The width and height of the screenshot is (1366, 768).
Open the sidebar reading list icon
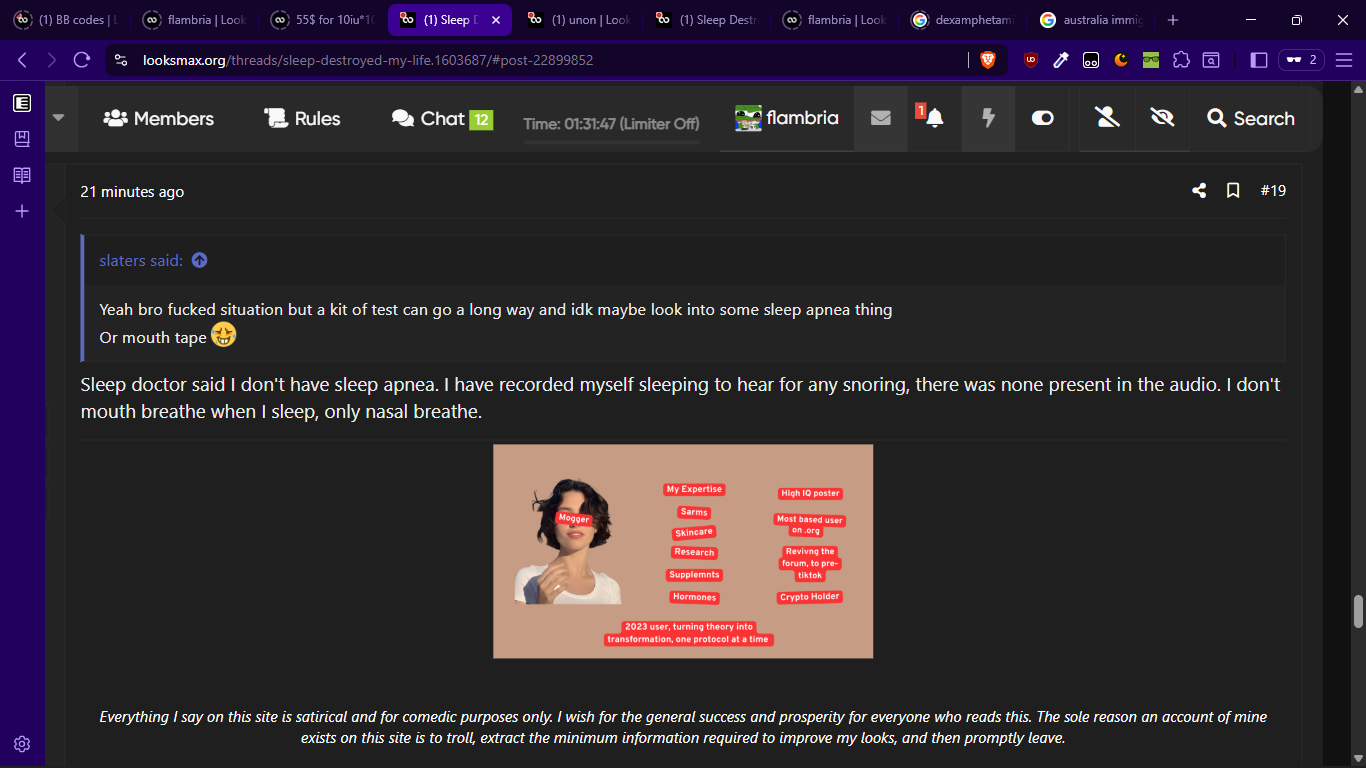(22, 175)
